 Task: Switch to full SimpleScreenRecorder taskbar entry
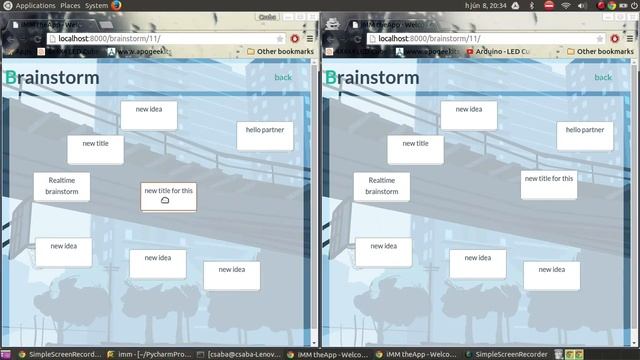point(507,354)
